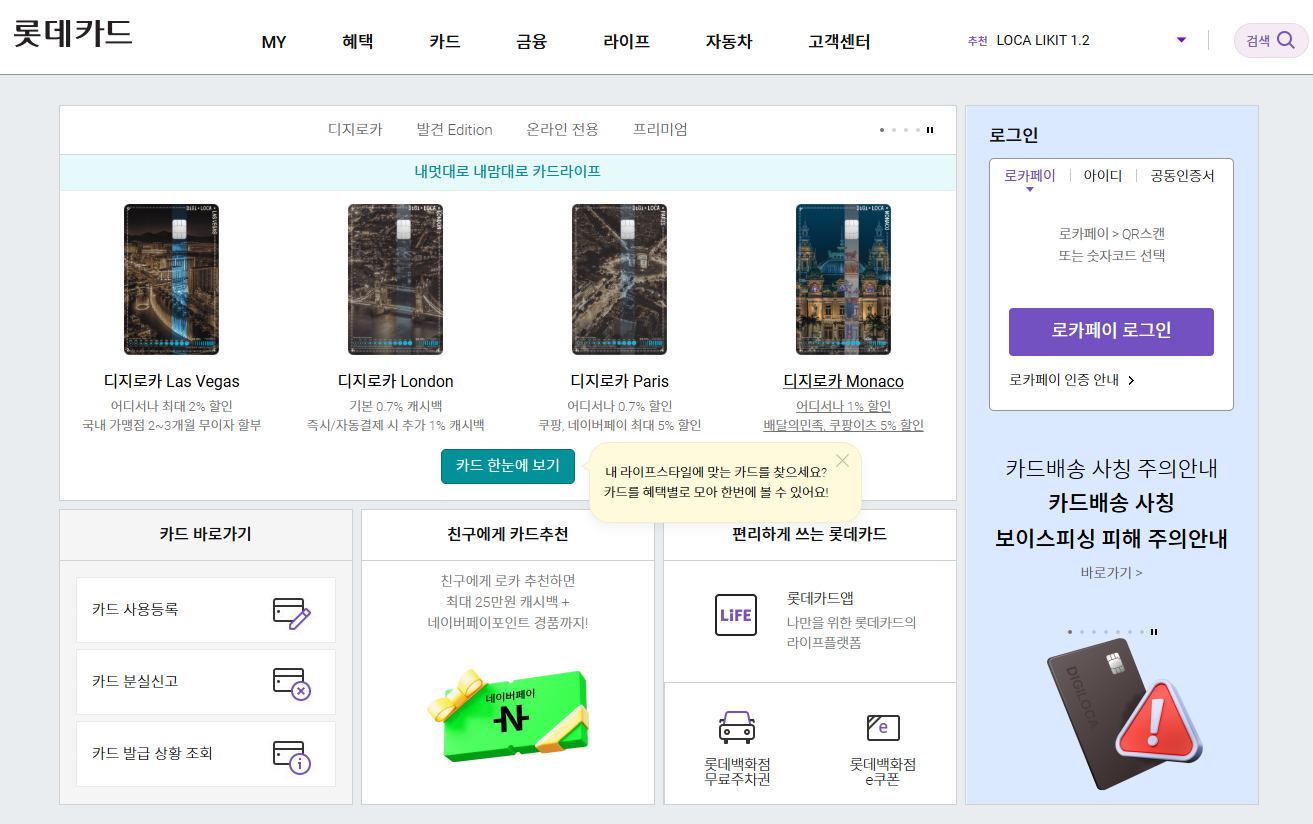Screen dimensions: 1313x824
Task: Select the first right banner page dot
Action: tap(1070, 632)
